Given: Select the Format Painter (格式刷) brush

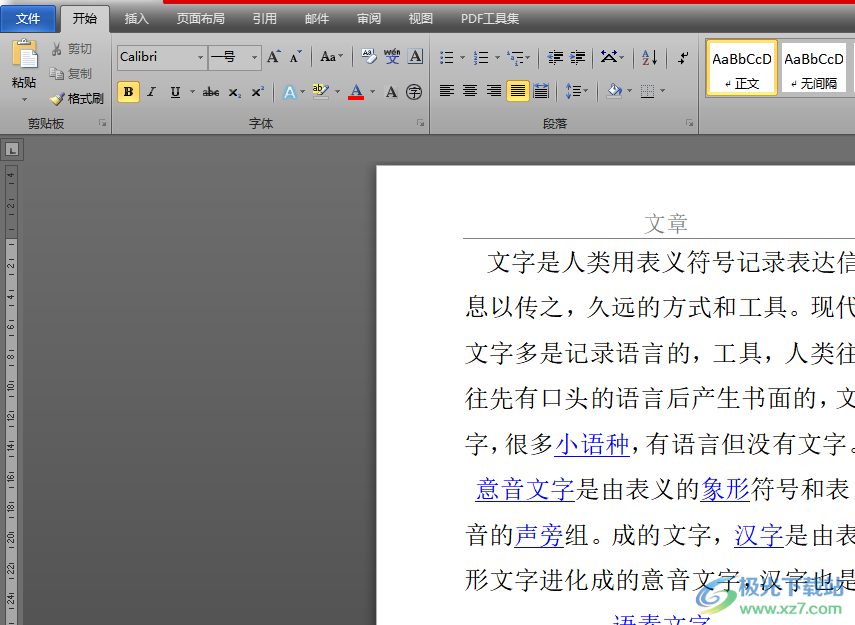Looking at the screenshot, I should click(x=76, y=99).
